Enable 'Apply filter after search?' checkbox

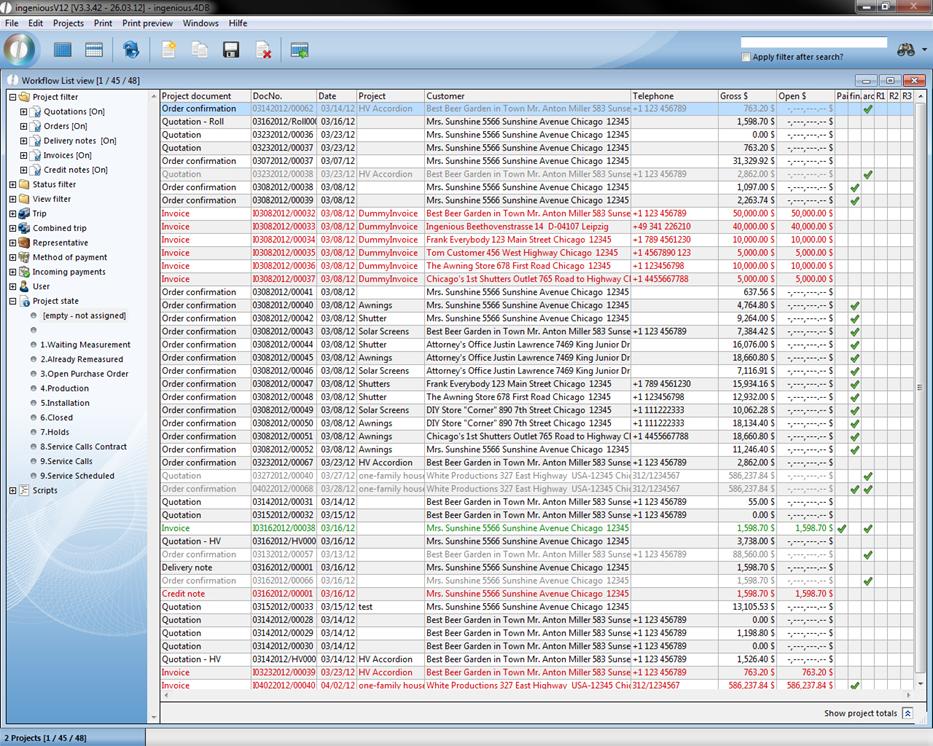click(x=746, y=58)
